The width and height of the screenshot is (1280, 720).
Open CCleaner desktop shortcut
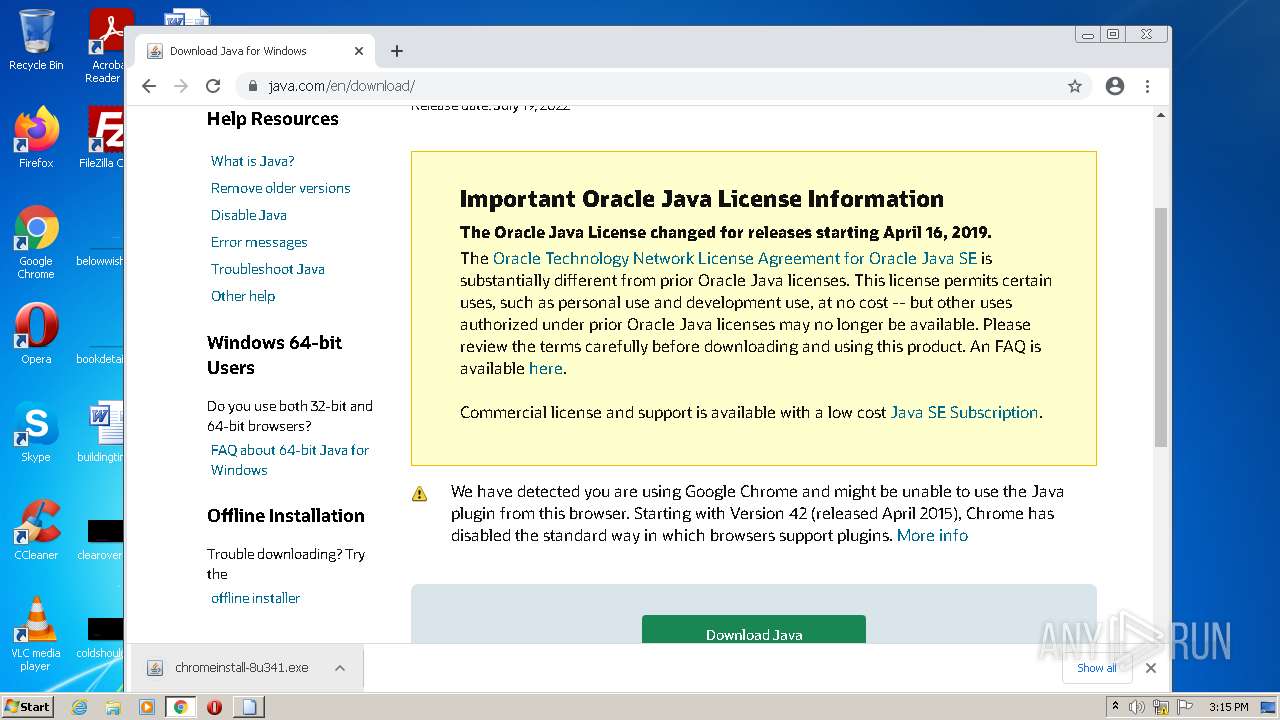tap(36, 529)
